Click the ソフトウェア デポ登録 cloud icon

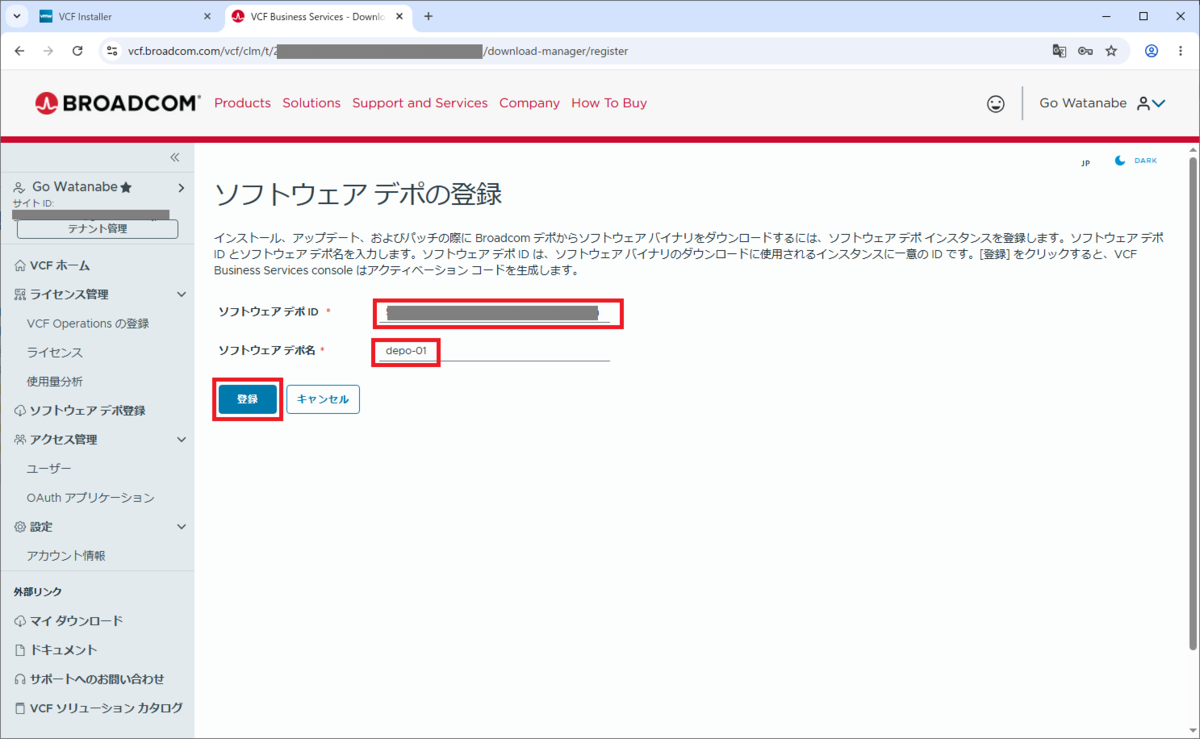[x=20, y=411]
